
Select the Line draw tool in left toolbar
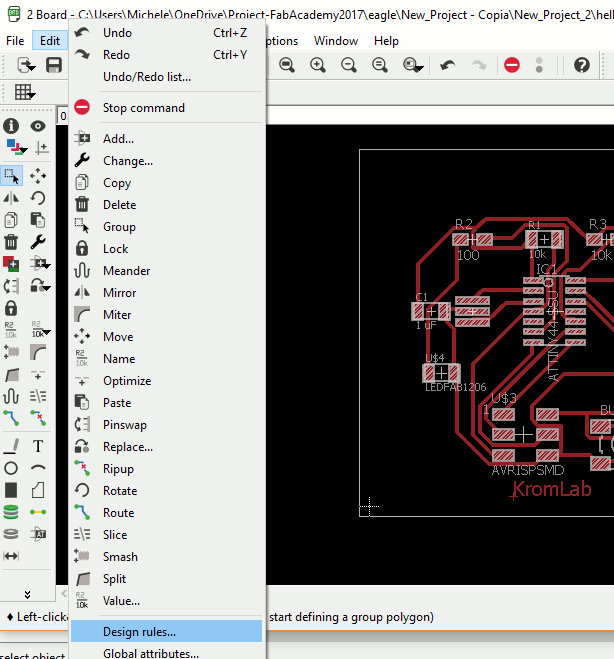[11, 446]
